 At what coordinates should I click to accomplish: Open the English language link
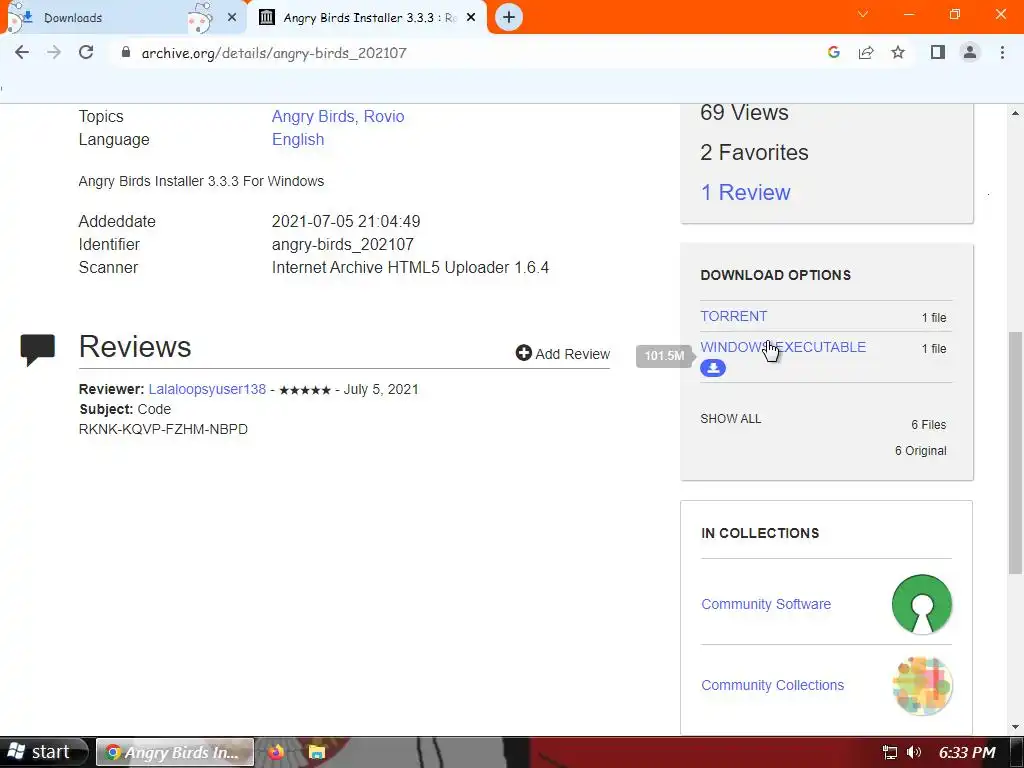[x=298, y=140]
